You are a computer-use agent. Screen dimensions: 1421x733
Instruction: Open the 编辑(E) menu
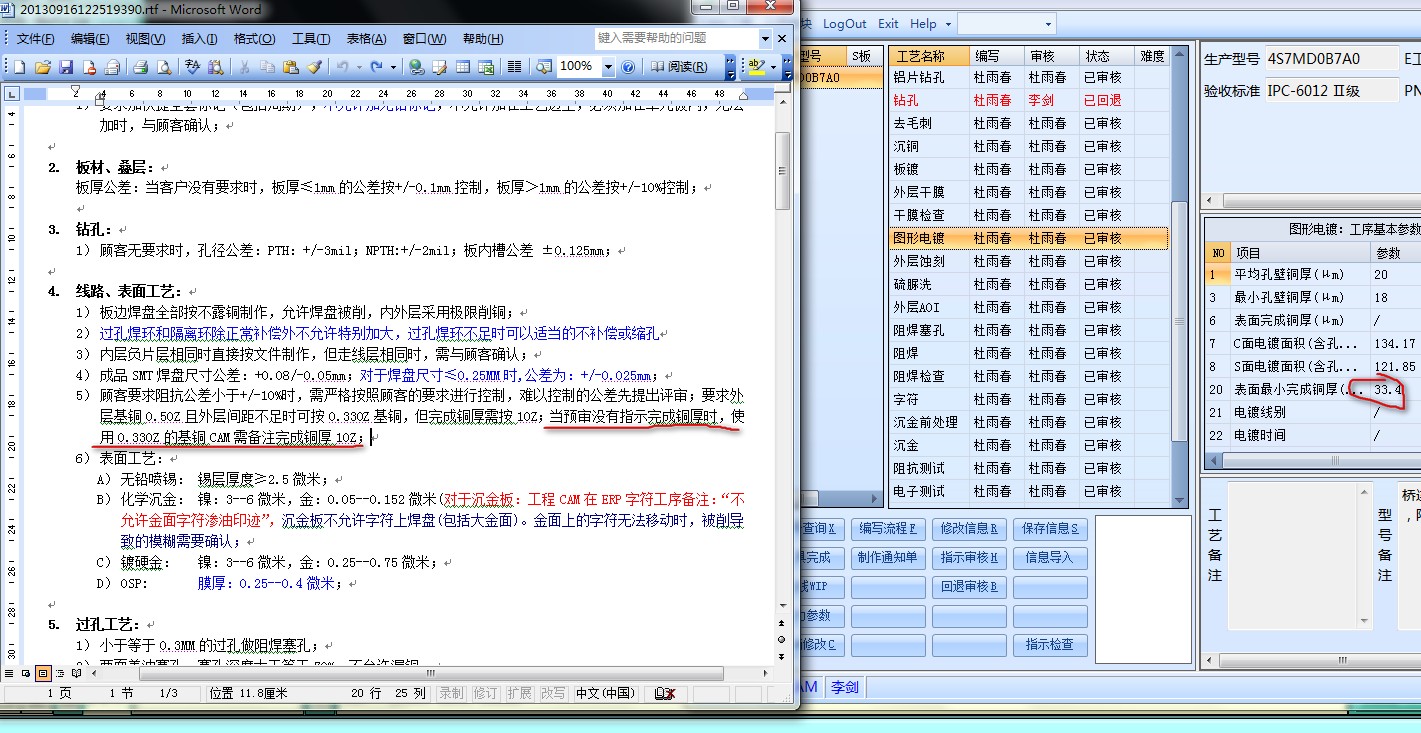pyautogui.click(x=90, y=39)
